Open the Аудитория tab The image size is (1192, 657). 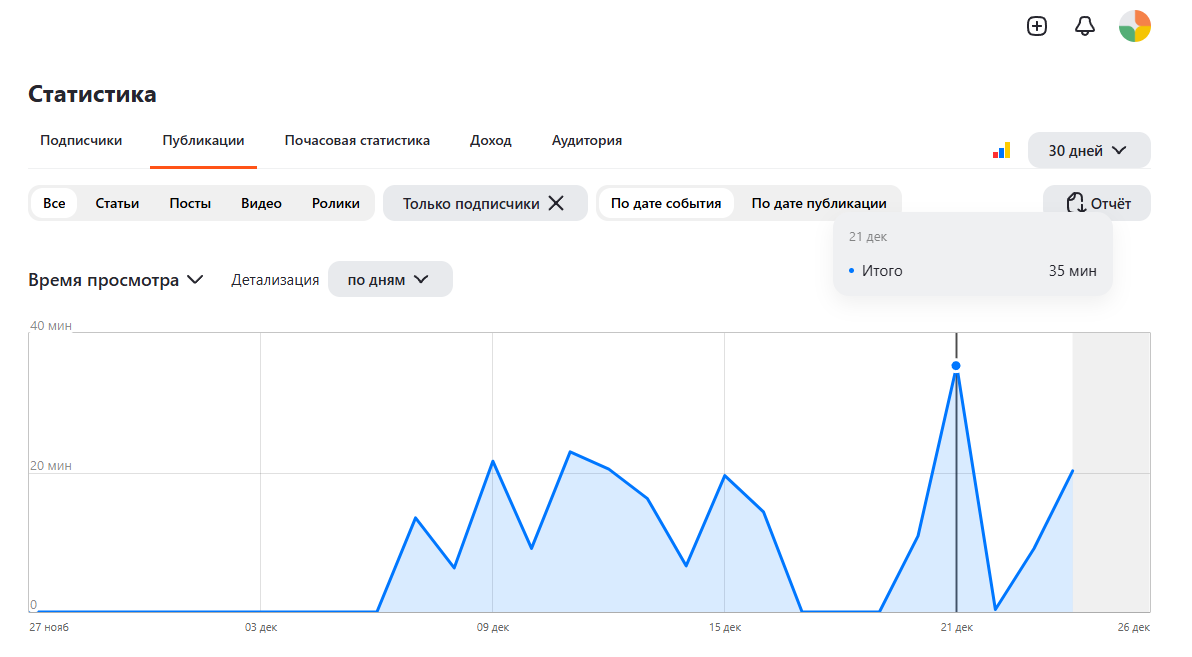pos(587,141)
